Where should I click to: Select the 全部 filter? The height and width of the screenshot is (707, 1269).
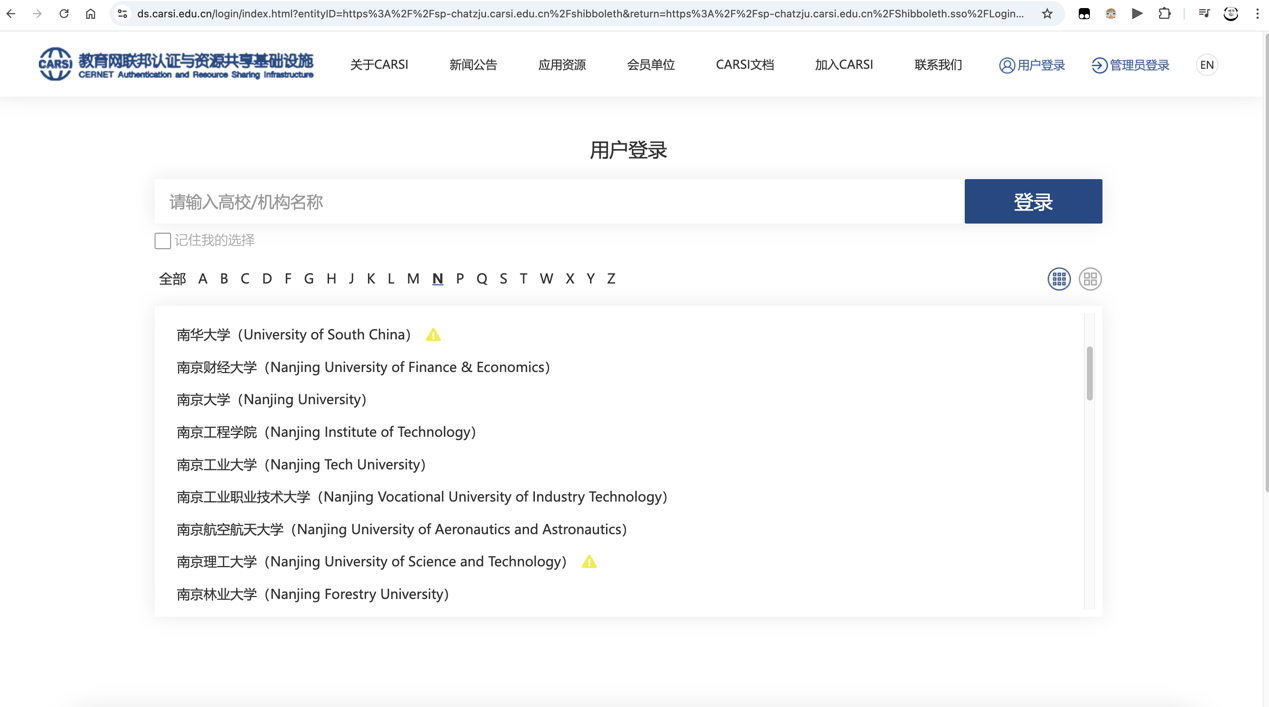coord(172,279)
